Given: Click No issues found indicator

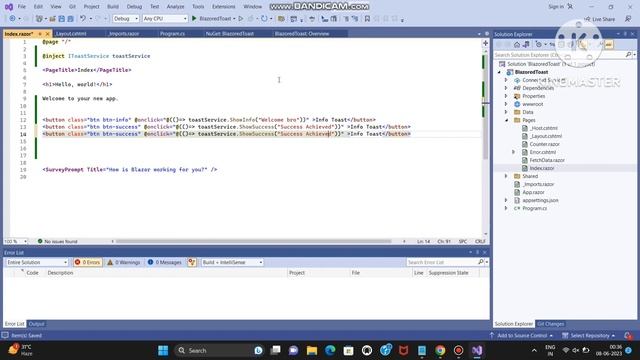Looking at the screenshot, I should click(57, 241).
